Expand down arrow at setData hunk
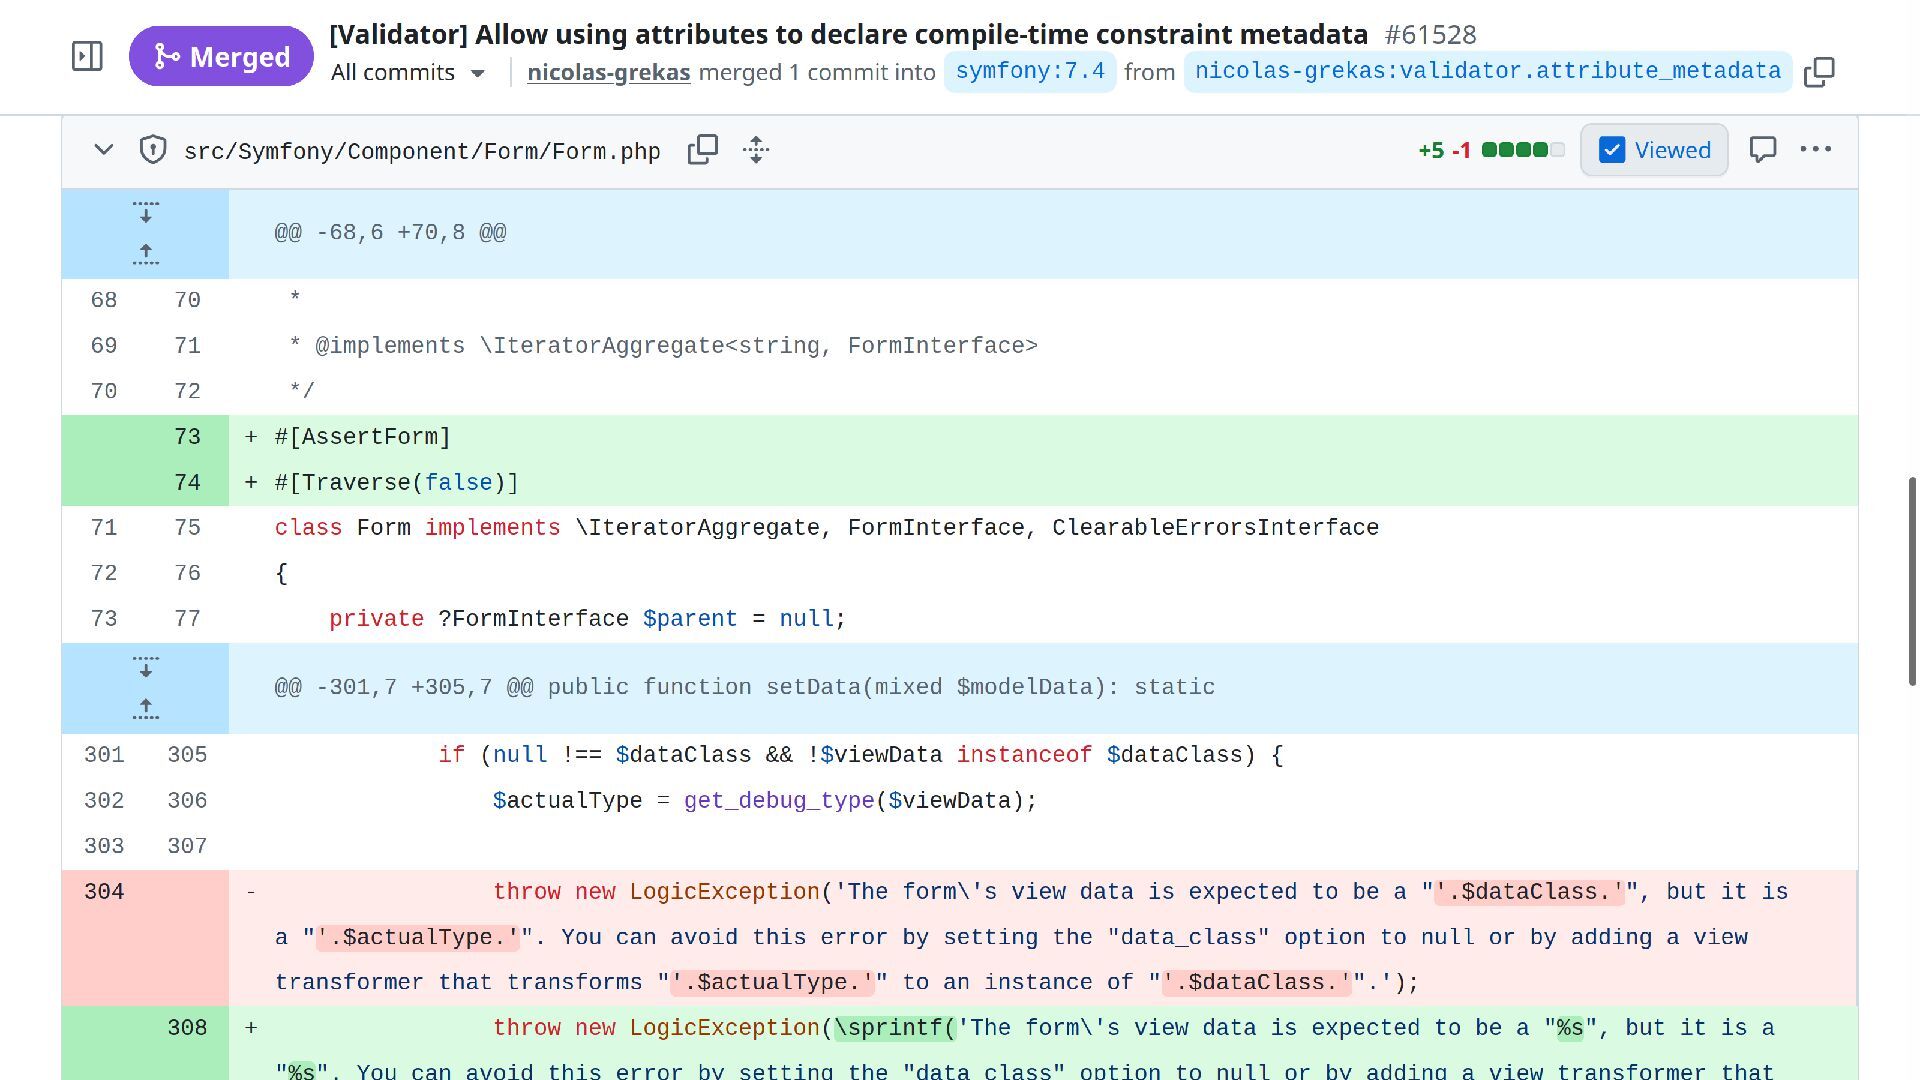The width and height of the screenshot is (1920, 1080). 146,667
